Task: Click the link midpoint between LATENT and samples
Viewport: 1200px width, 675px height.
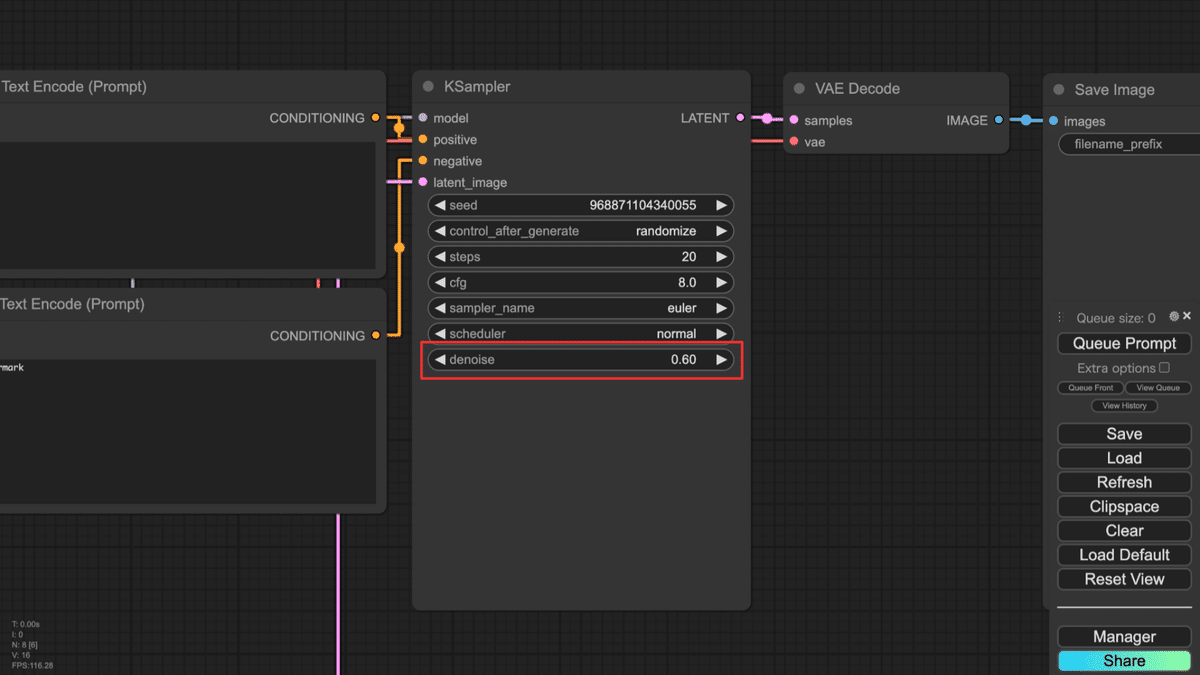Action: [767, 119]
